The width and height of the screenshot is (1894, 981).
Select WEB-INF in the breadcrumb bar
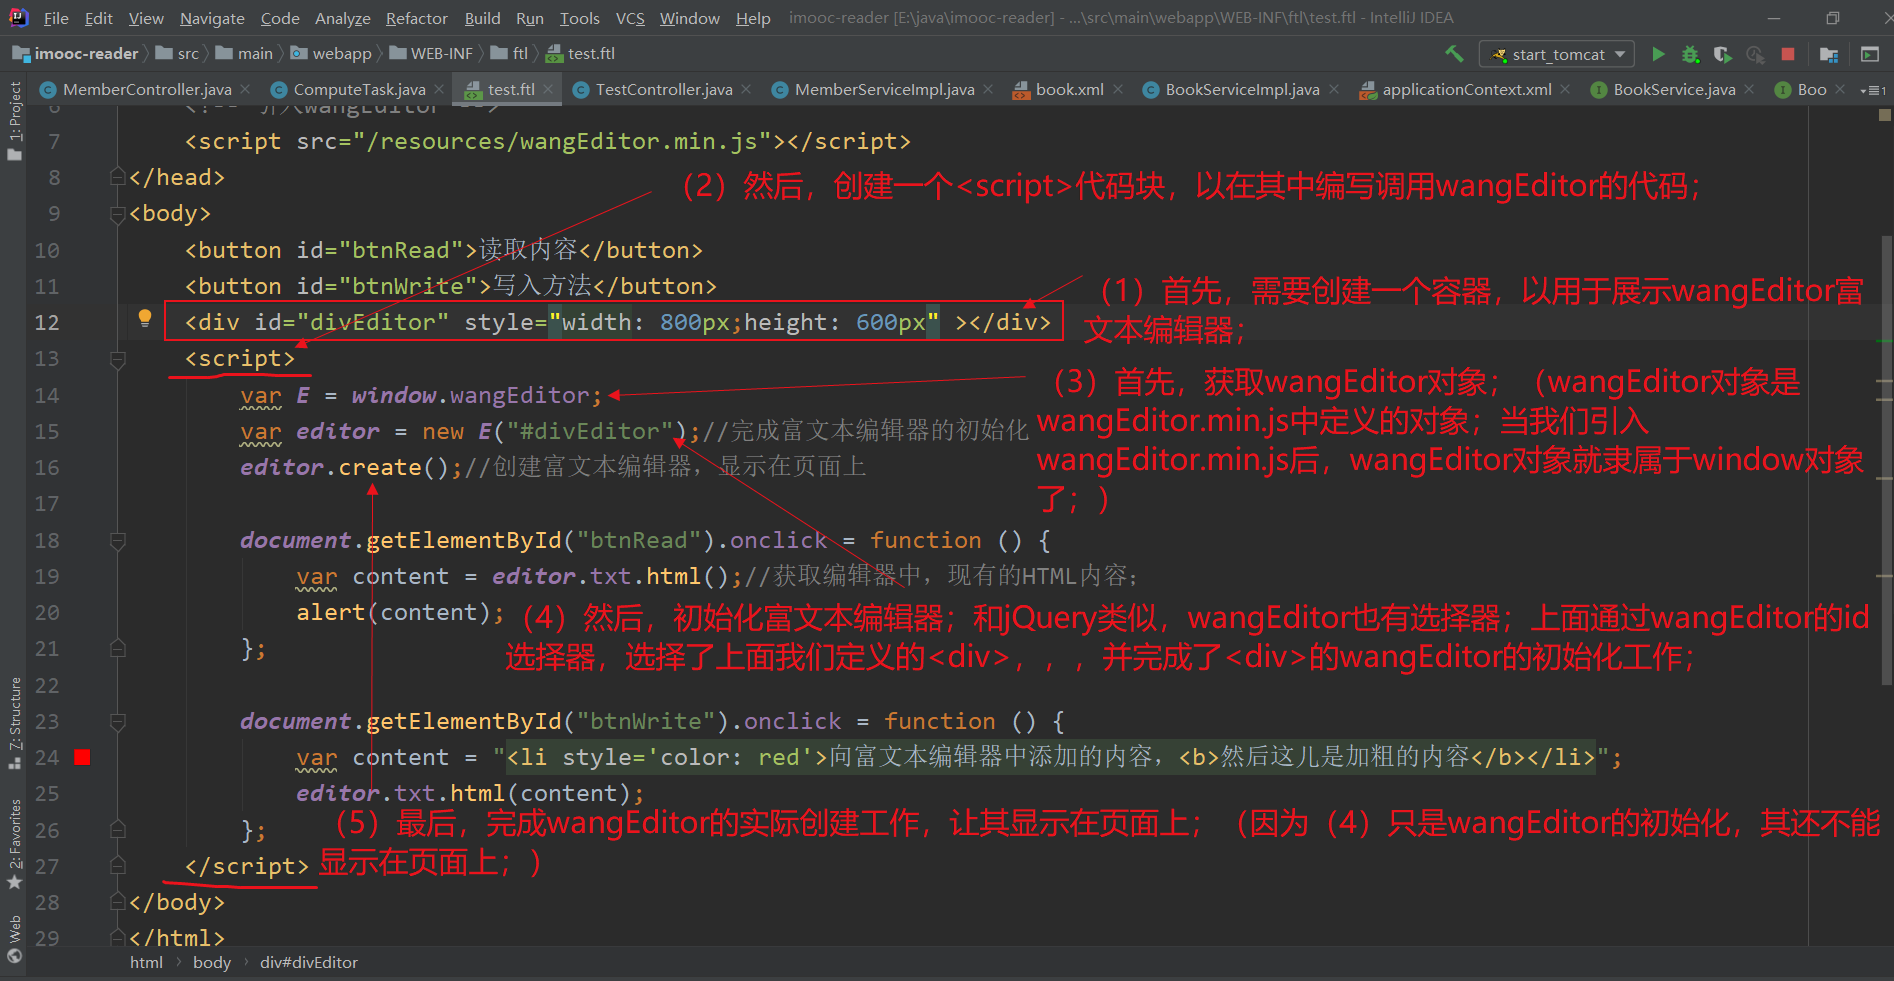[441, 53]
